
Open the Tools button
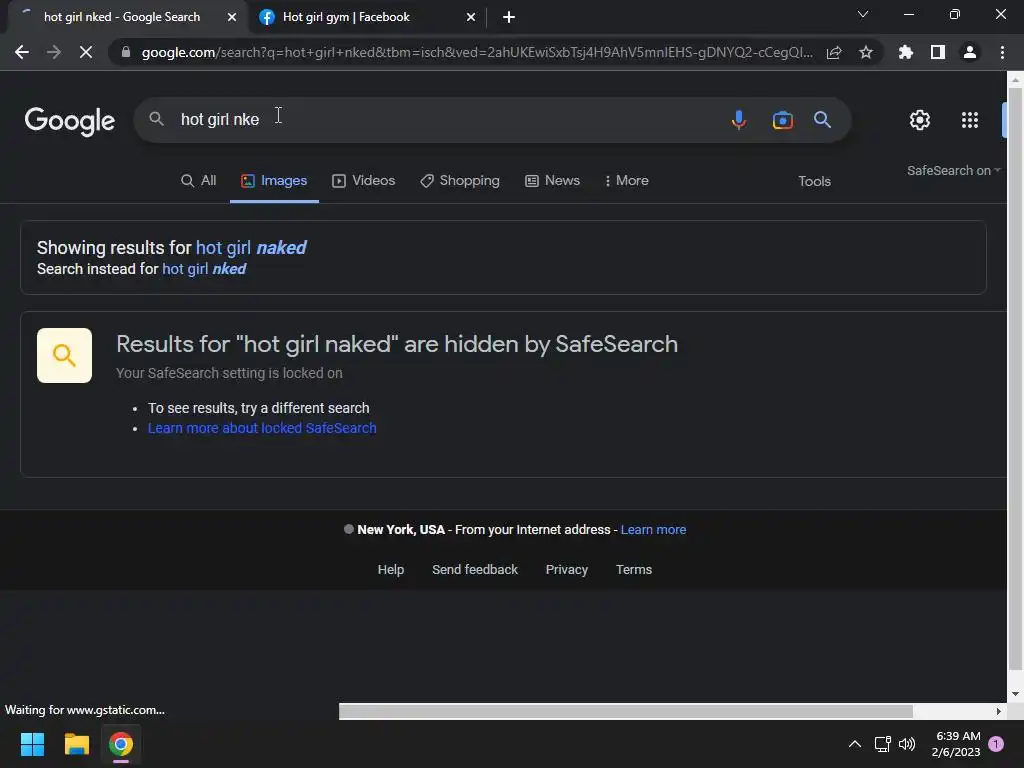coord(814,182)
